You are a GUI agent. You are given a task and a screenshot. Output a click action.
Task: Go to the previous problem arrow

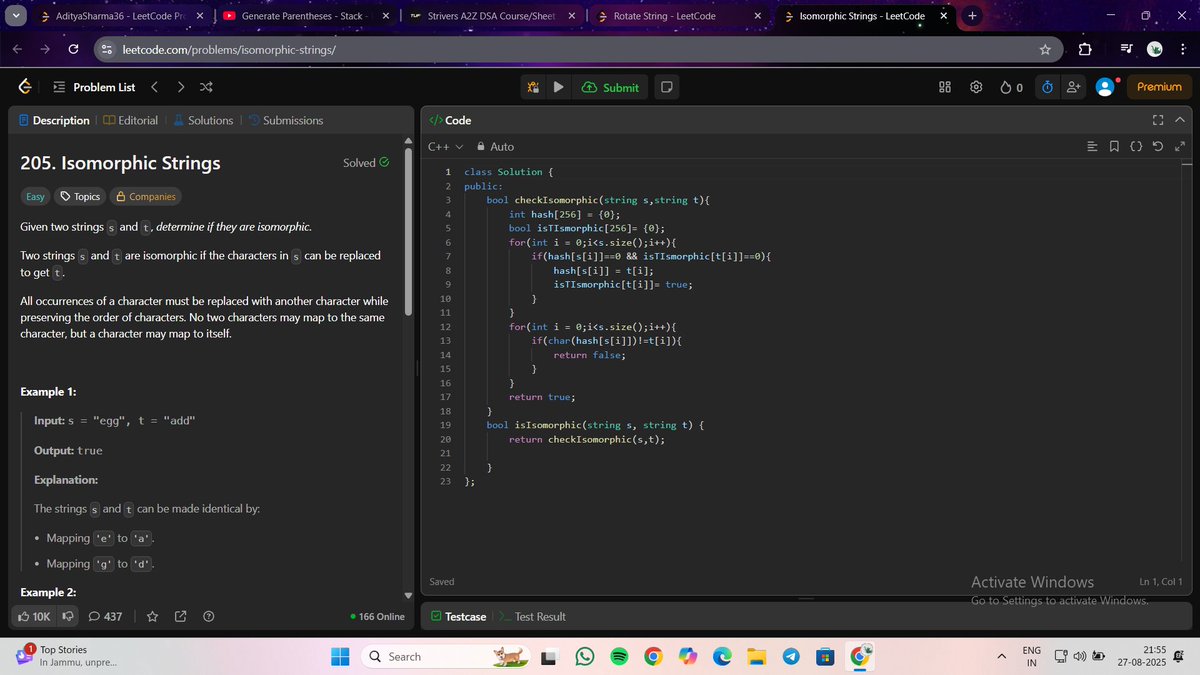[x=155, y=87]
